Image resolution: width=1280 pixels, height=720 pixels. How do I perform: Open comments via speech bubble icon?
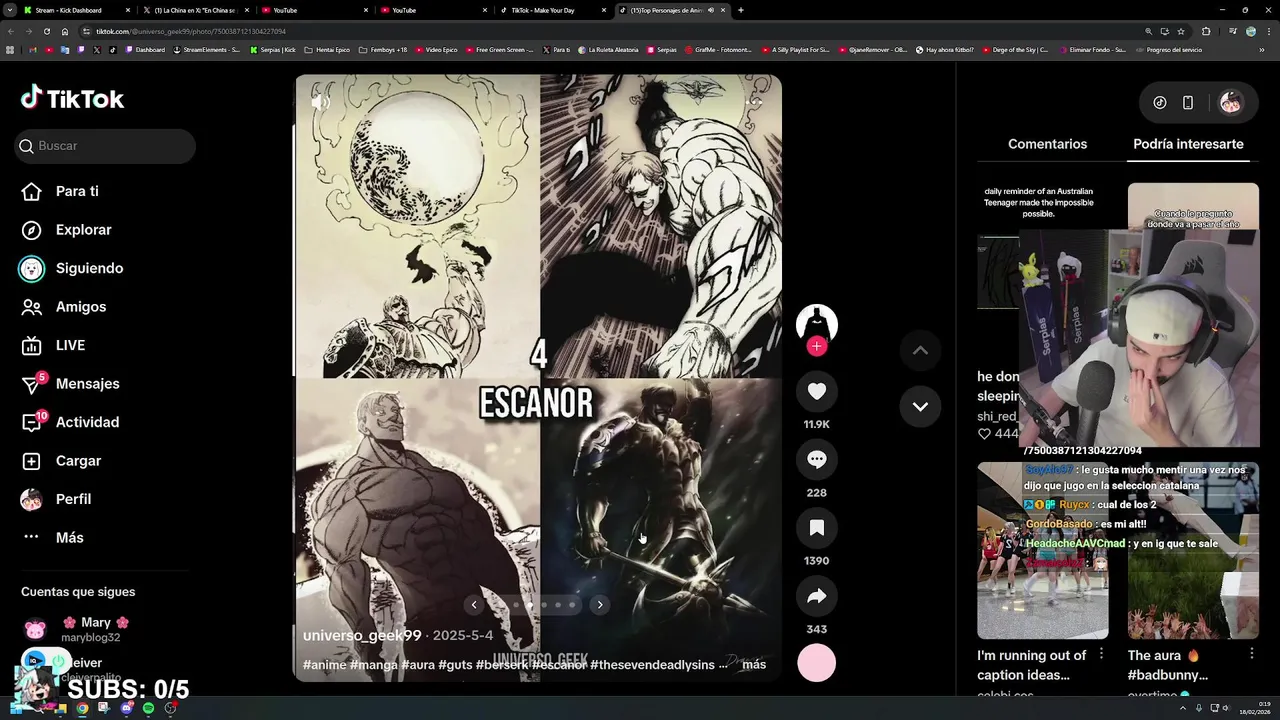(x=817, y=459)
